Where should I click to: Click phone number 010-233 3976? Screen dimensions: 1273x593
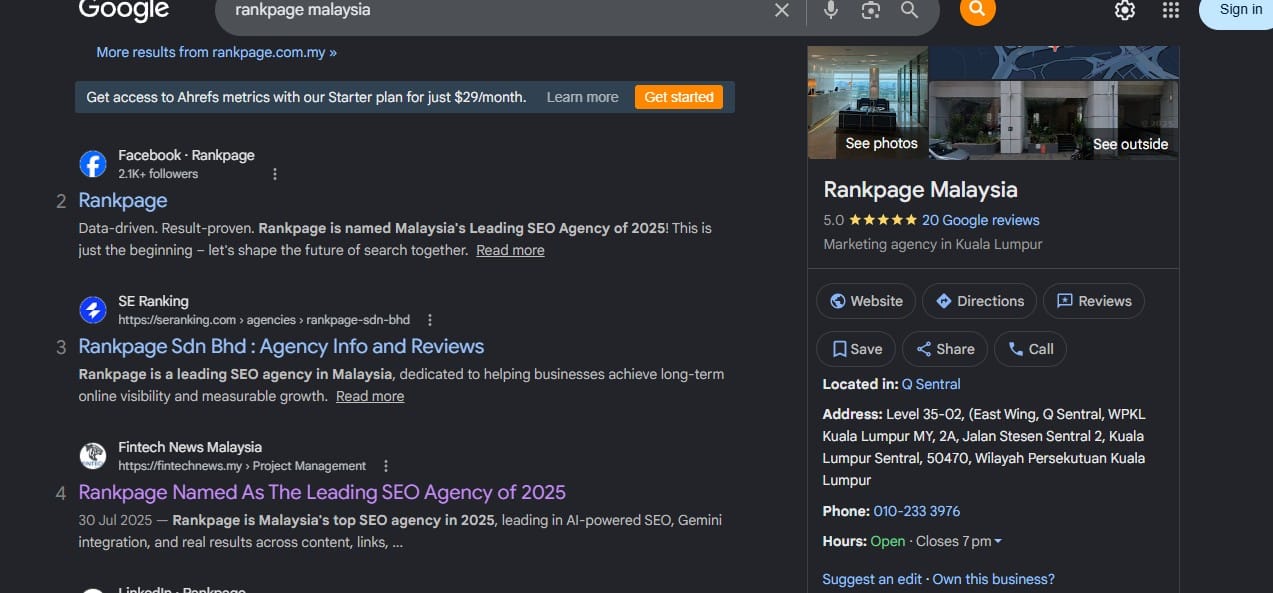click(917, 511)
